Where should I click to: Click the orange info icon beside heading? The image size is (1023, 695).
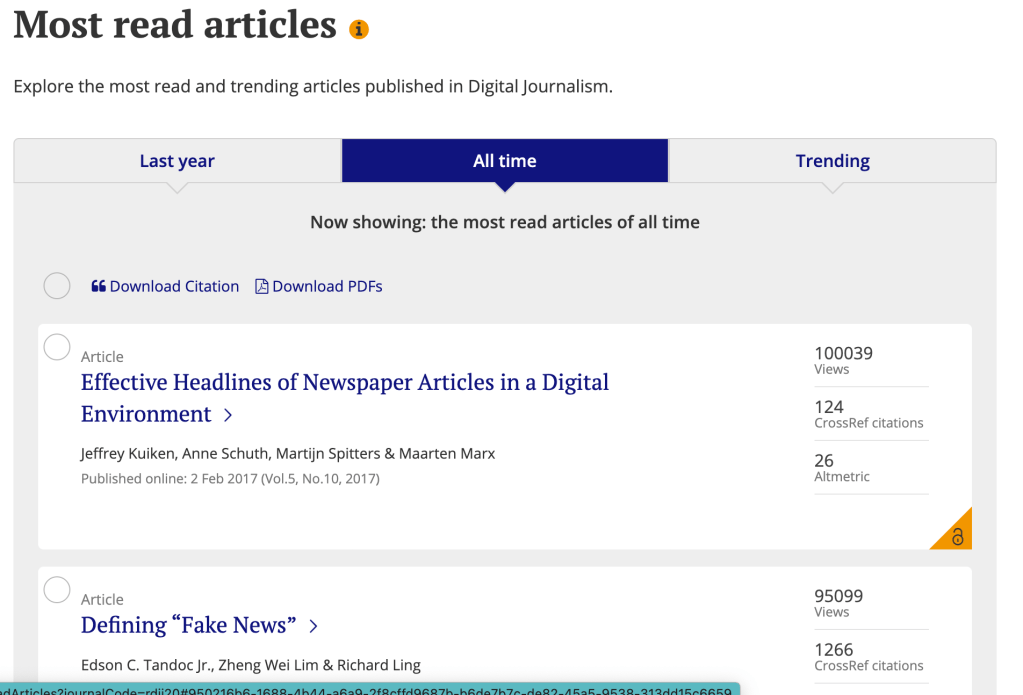359,30
